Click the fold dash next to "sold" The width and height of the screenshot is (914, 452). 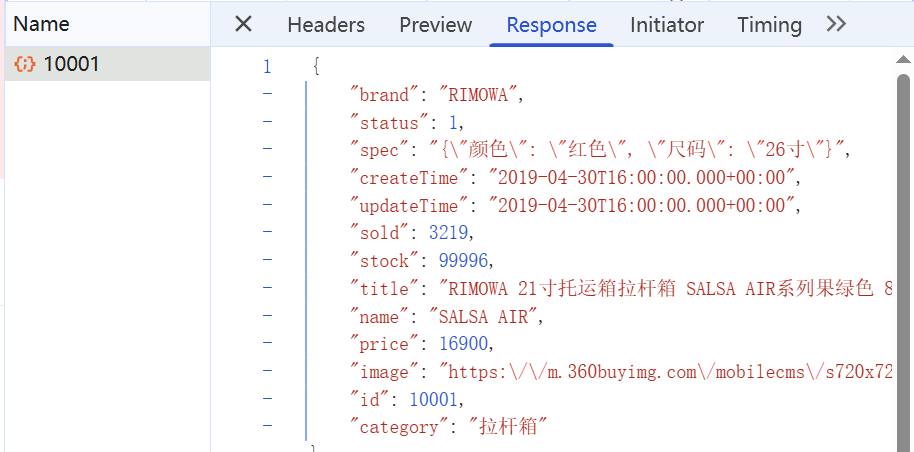(267, 232)
